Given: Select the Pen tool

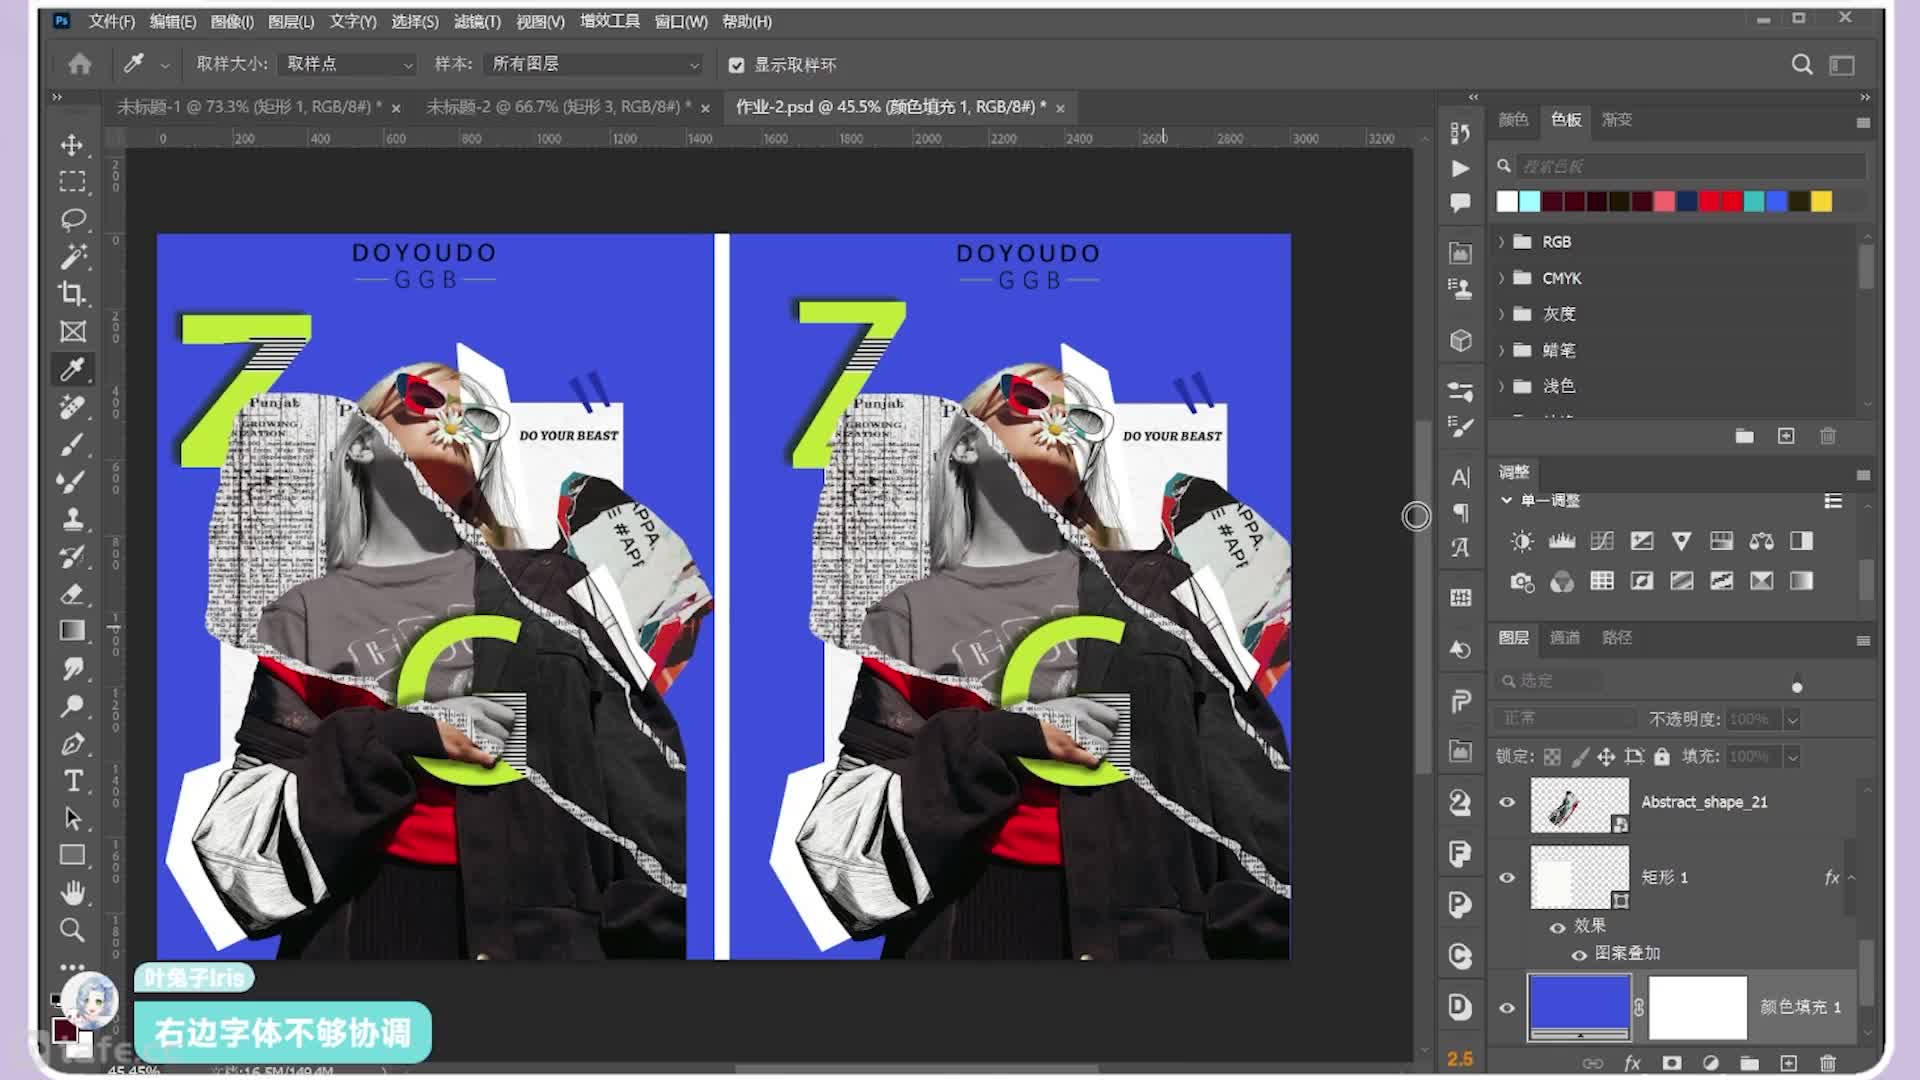Looking at the screenshot, I should click(x=72, y=744).
